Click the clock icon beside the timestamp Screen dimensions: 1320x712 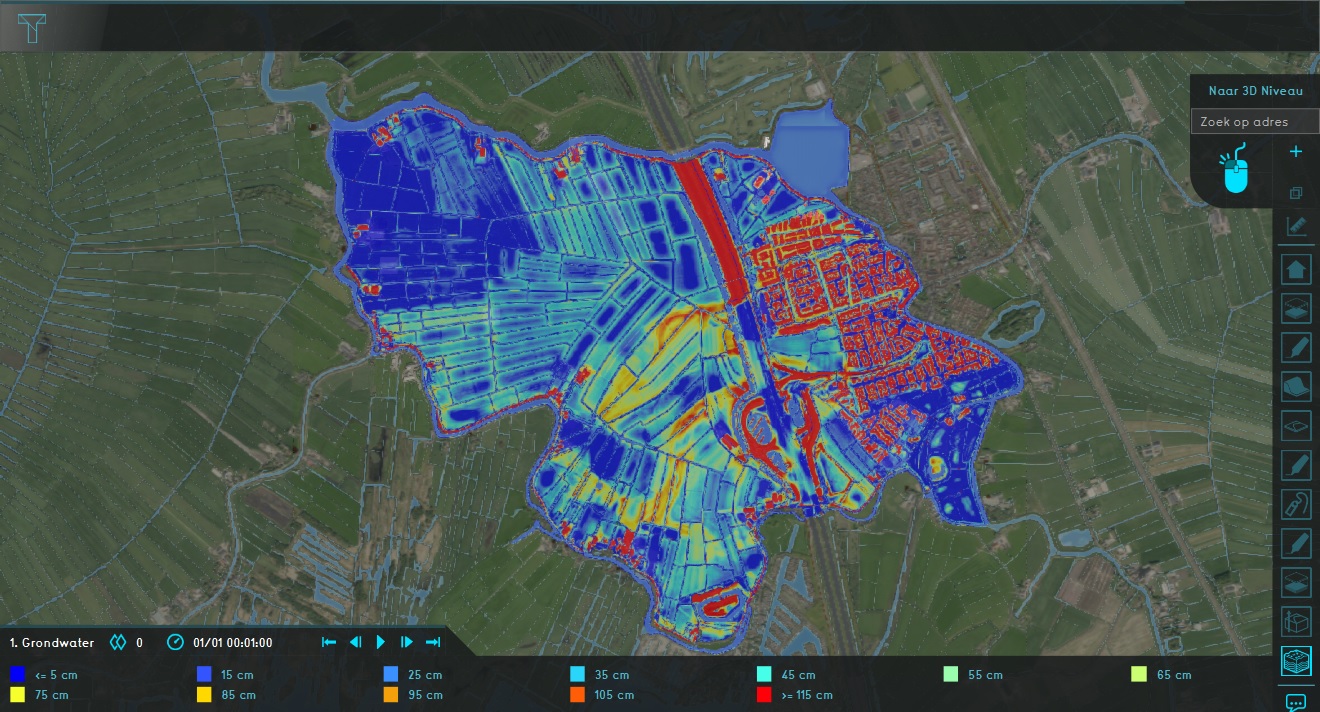coord(175,642)
